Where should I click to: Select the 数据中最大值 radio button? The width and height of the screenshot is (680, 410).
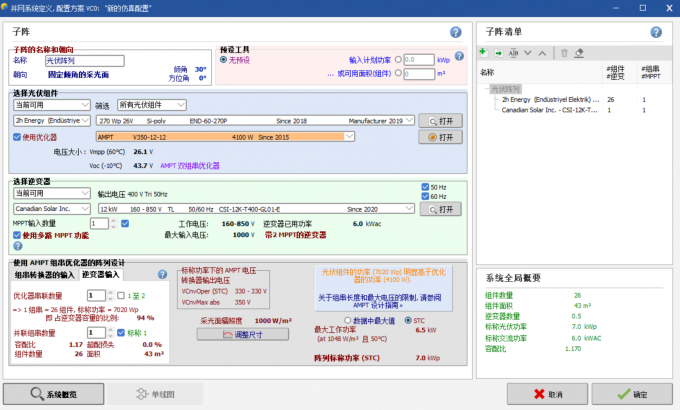coord(347,320)
